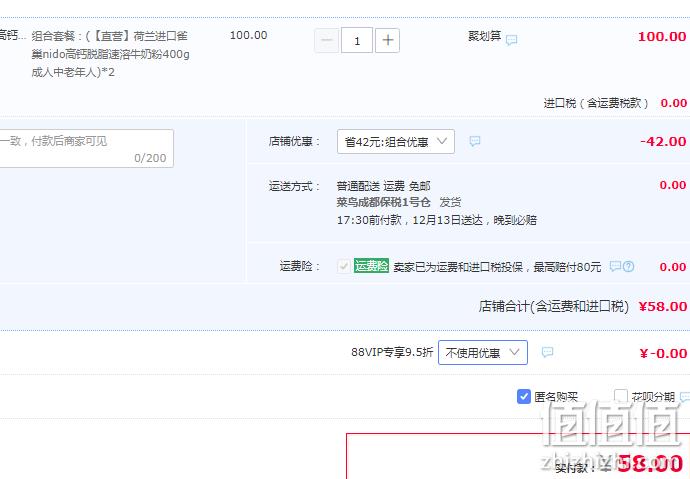The height and width of the screenshot is (479, 690).
Task: Click the buyer message box showing 0/200
Action: [86, 148]
